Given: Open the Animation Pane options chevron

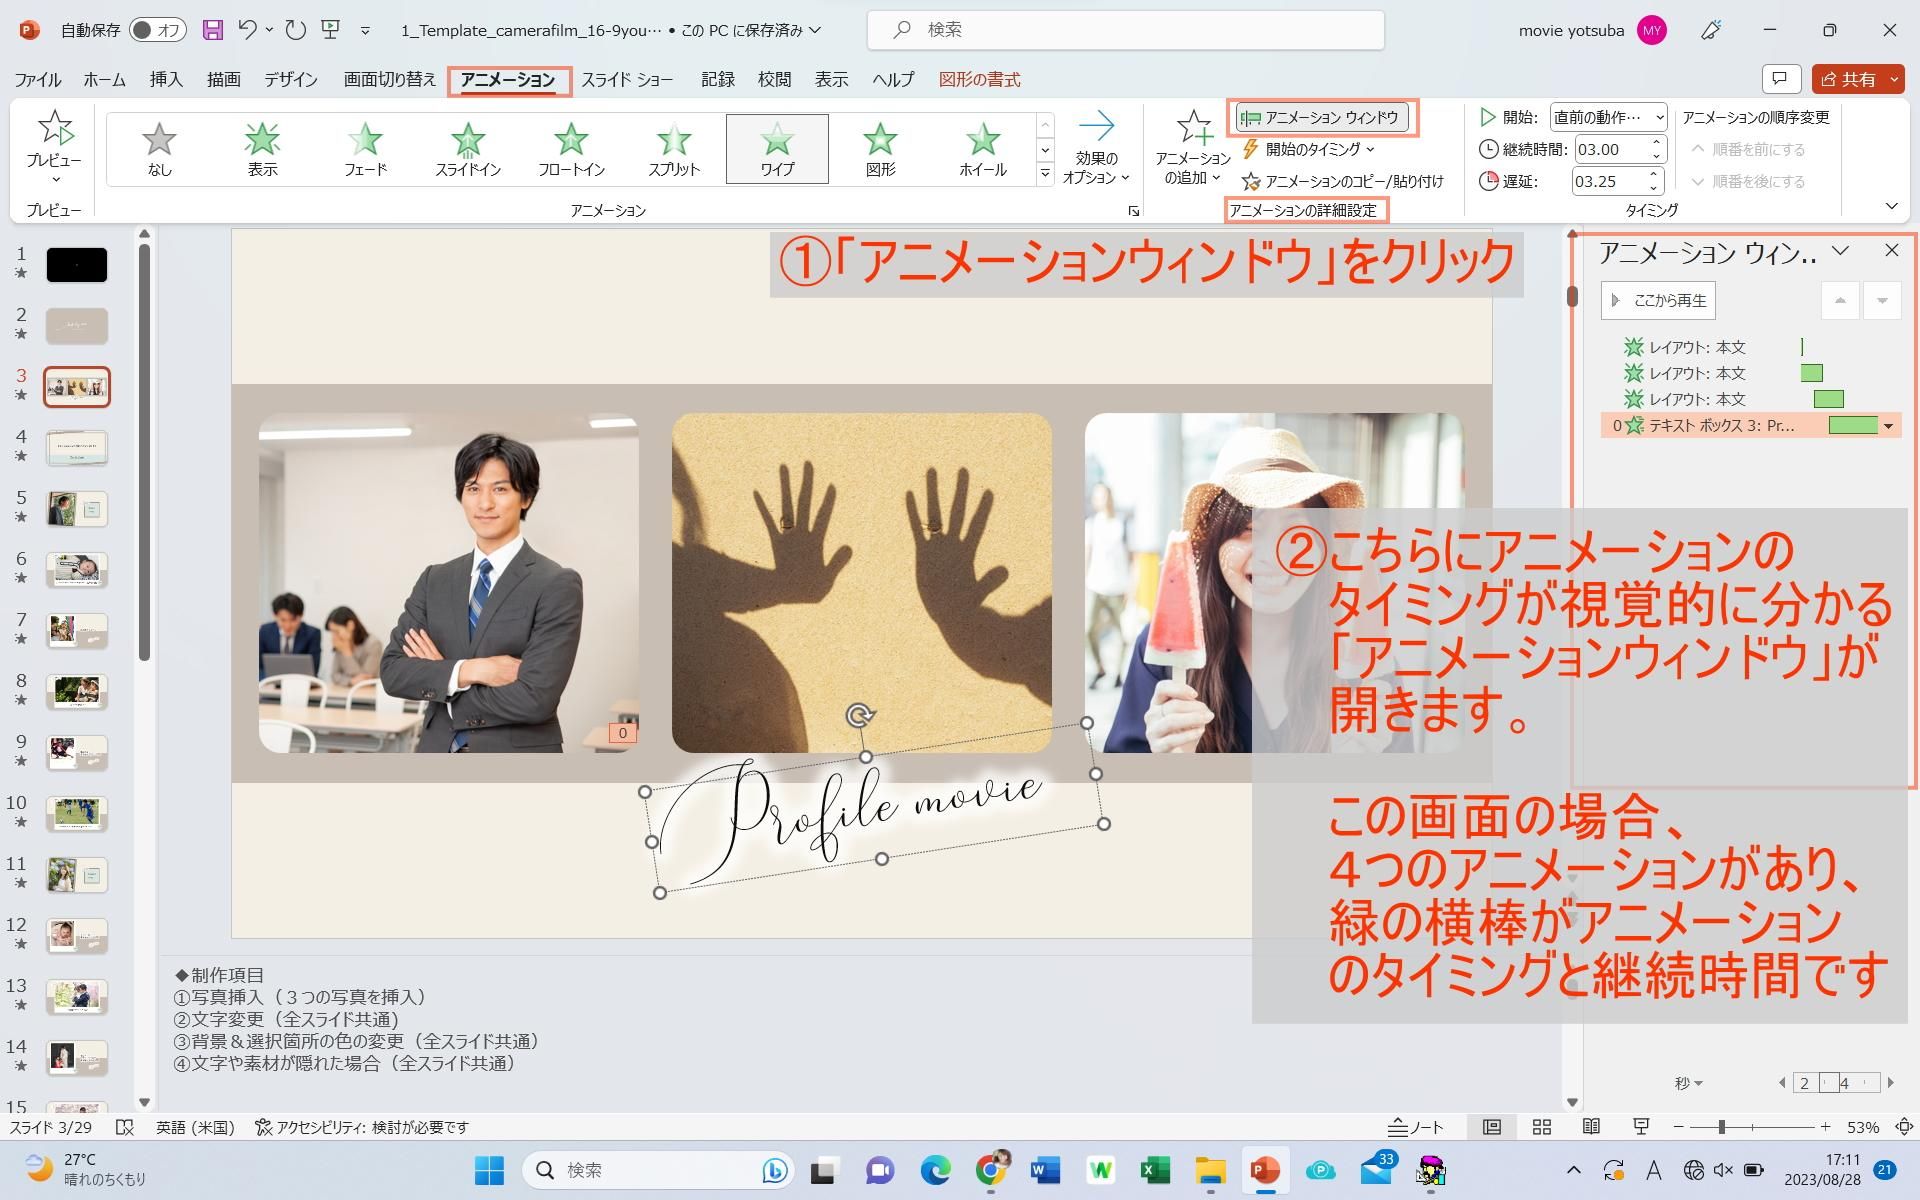Looking at the screenshot, I should pyautogui.click(x=1840, y=250).
